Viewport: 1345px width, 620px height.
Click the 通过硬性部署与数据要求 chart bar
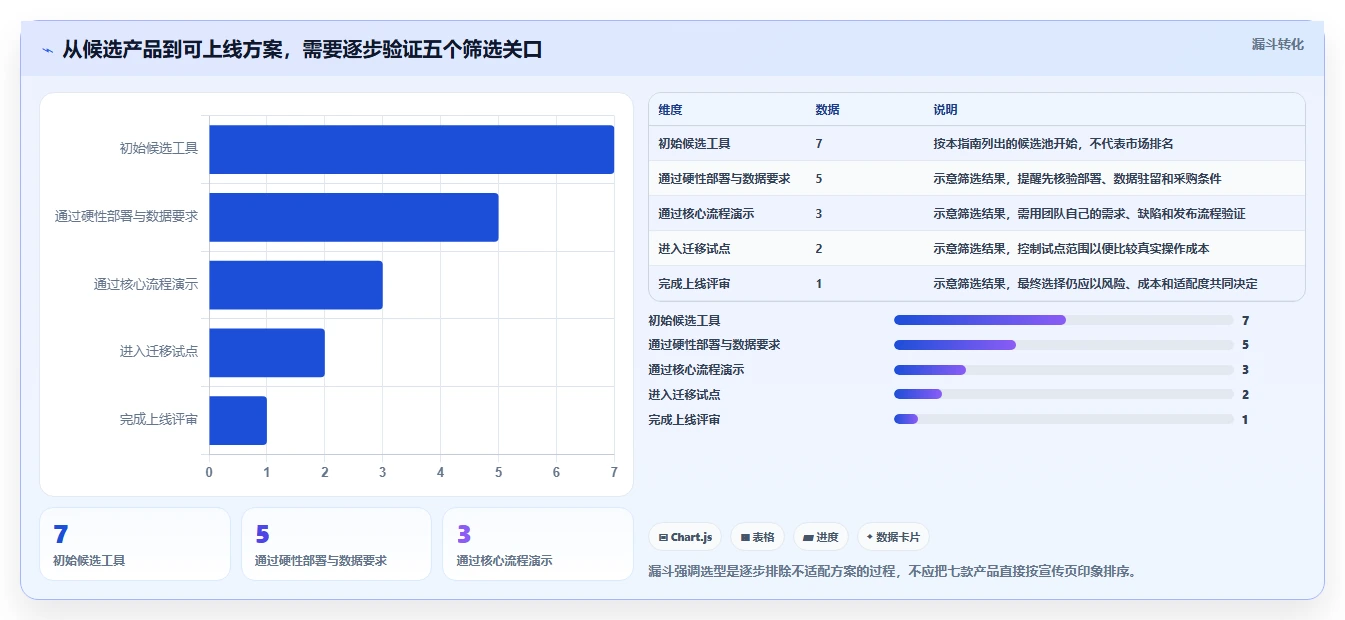[x=354, y=217]
